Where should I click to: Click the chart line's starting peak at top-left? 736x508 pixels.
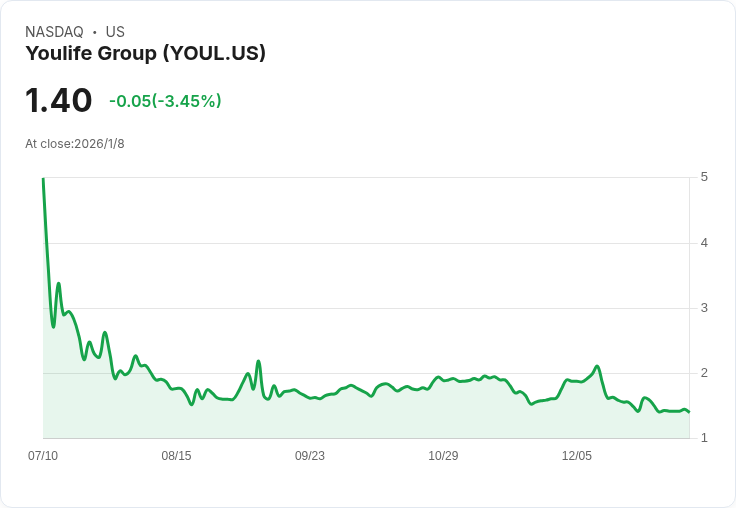(x=43, y=180)
